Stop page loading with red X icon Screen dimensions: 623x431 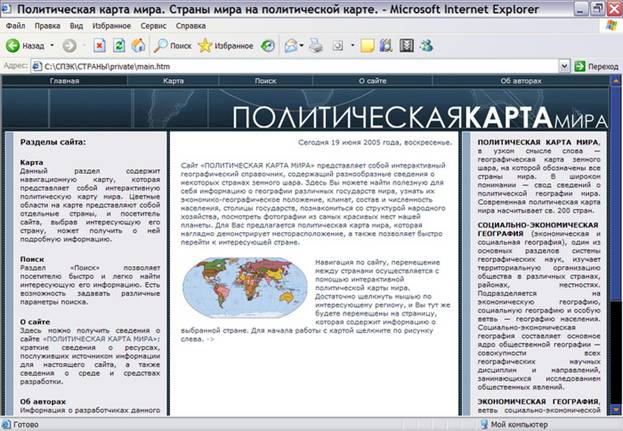(x=99, y=46)
